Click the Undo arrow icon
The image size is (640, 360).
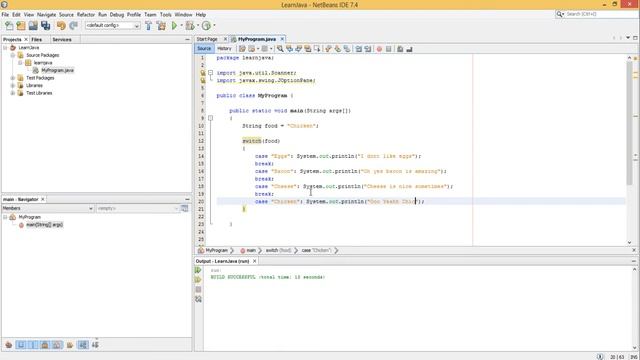61,26
